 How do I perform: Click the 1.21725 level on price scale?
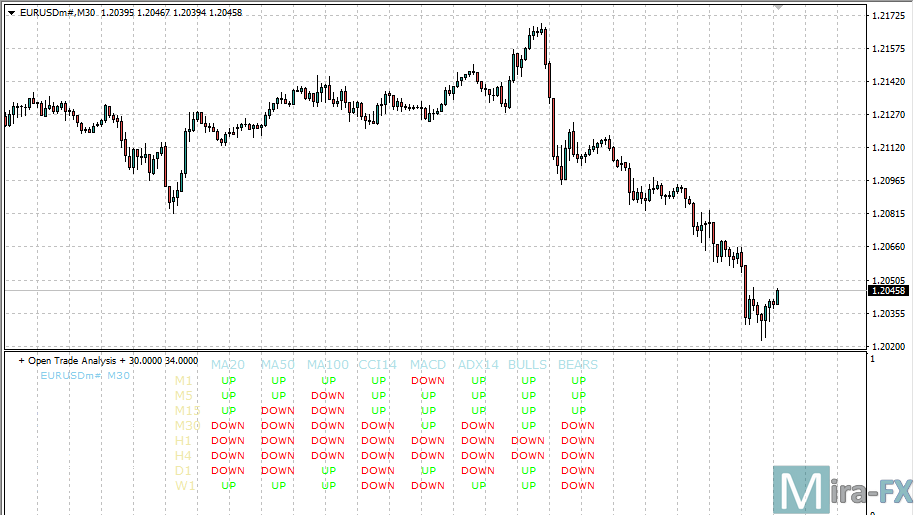888,16
